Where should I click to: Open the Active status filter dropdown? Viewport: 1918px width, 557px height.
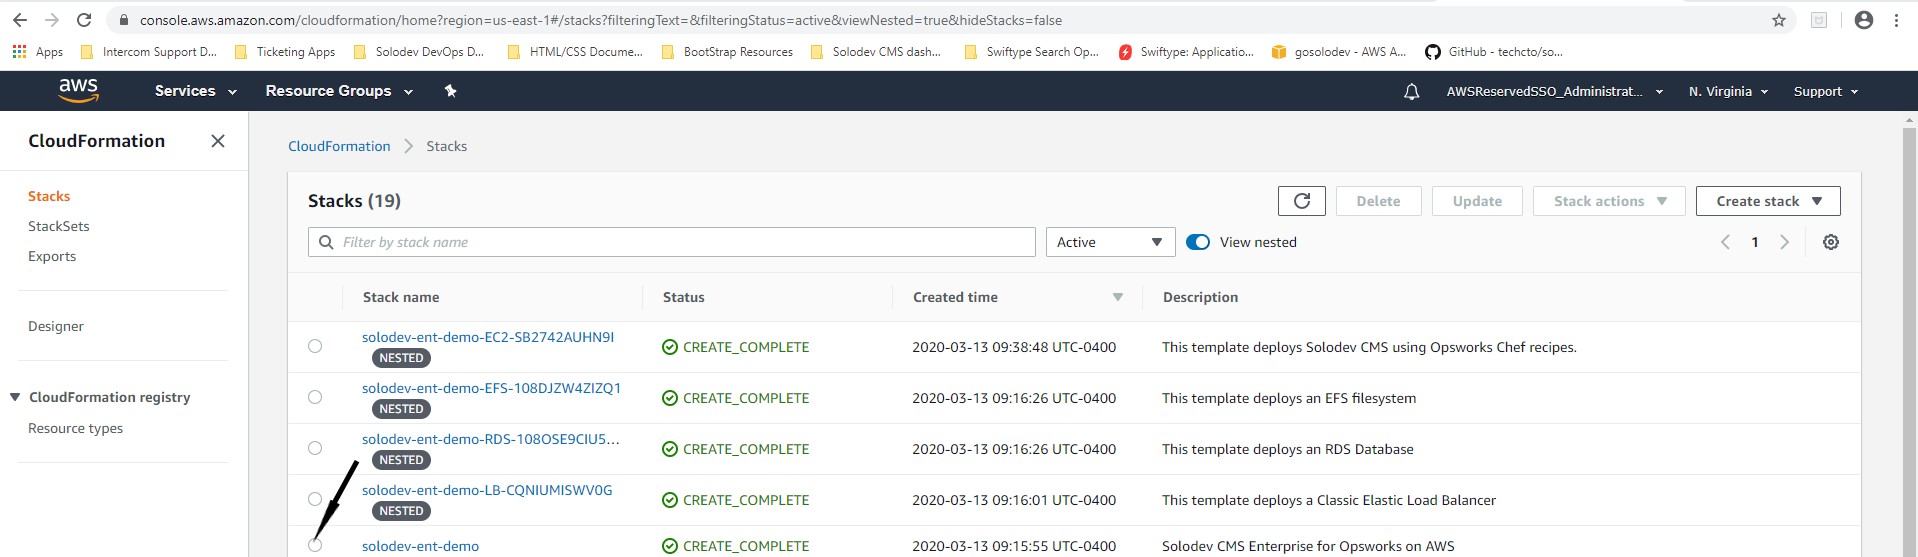point(1110,242)
